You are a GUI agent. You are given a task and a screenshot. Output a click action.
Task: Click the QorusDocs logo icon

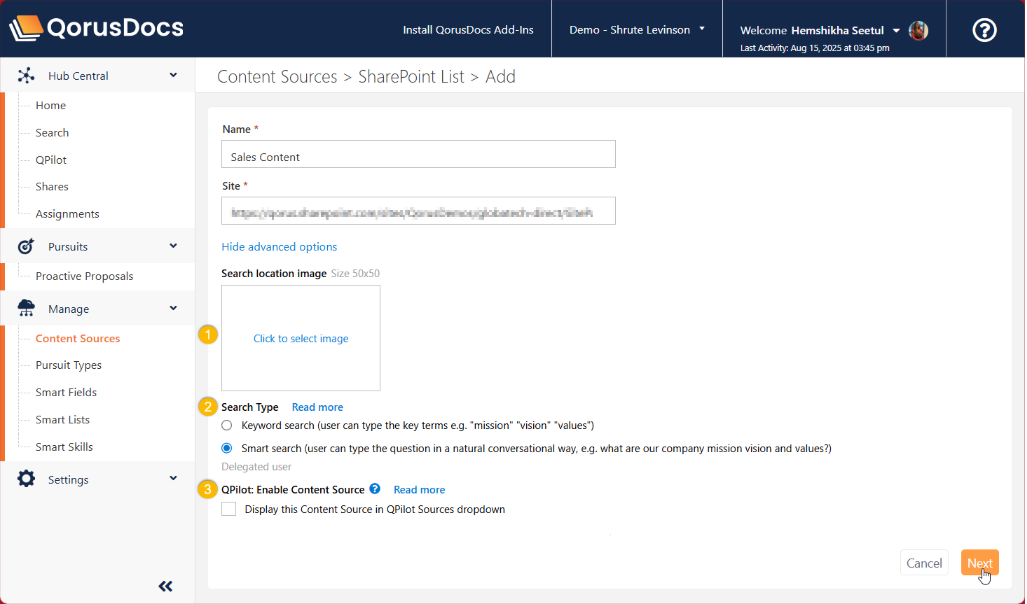(27, 28)
